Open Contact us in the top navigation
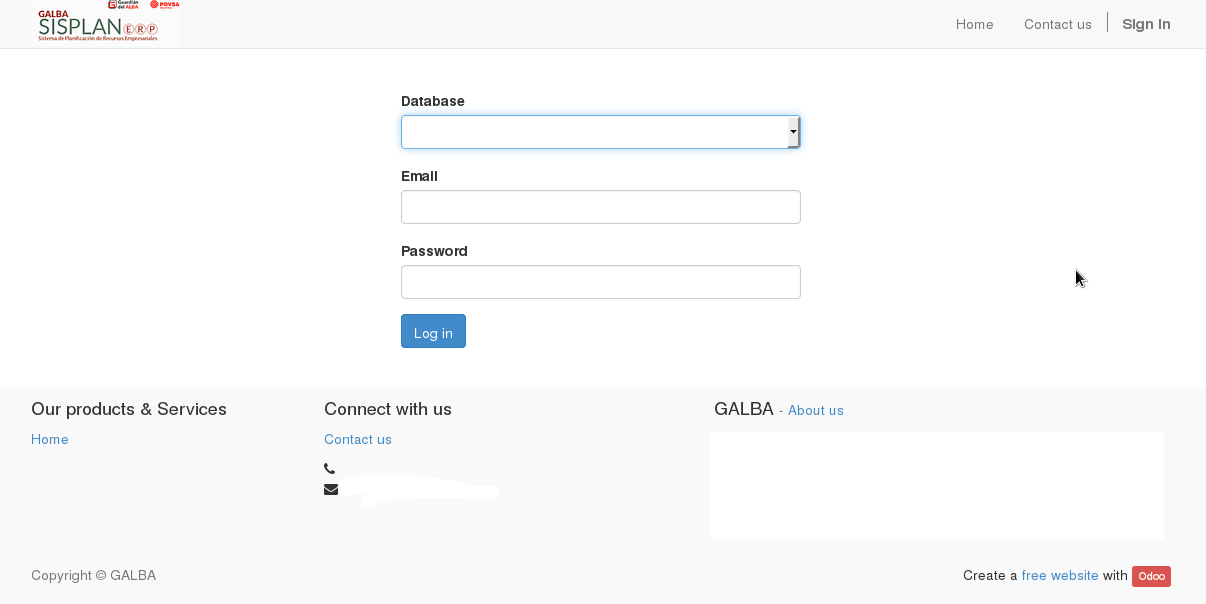This screenshot has height=604, width=1206. [1057, 24]
